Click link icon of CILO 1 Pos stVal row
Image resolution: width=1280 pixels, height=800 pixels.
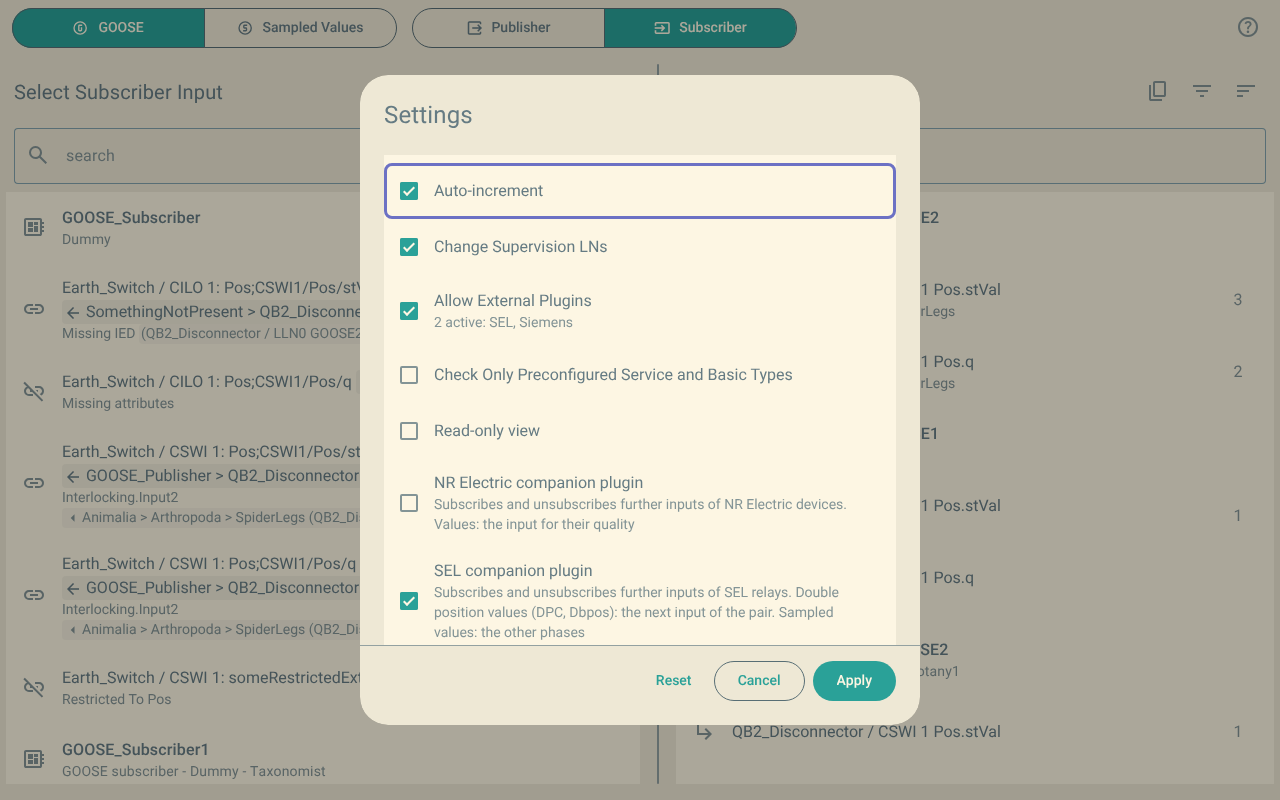tap(34, 310)
